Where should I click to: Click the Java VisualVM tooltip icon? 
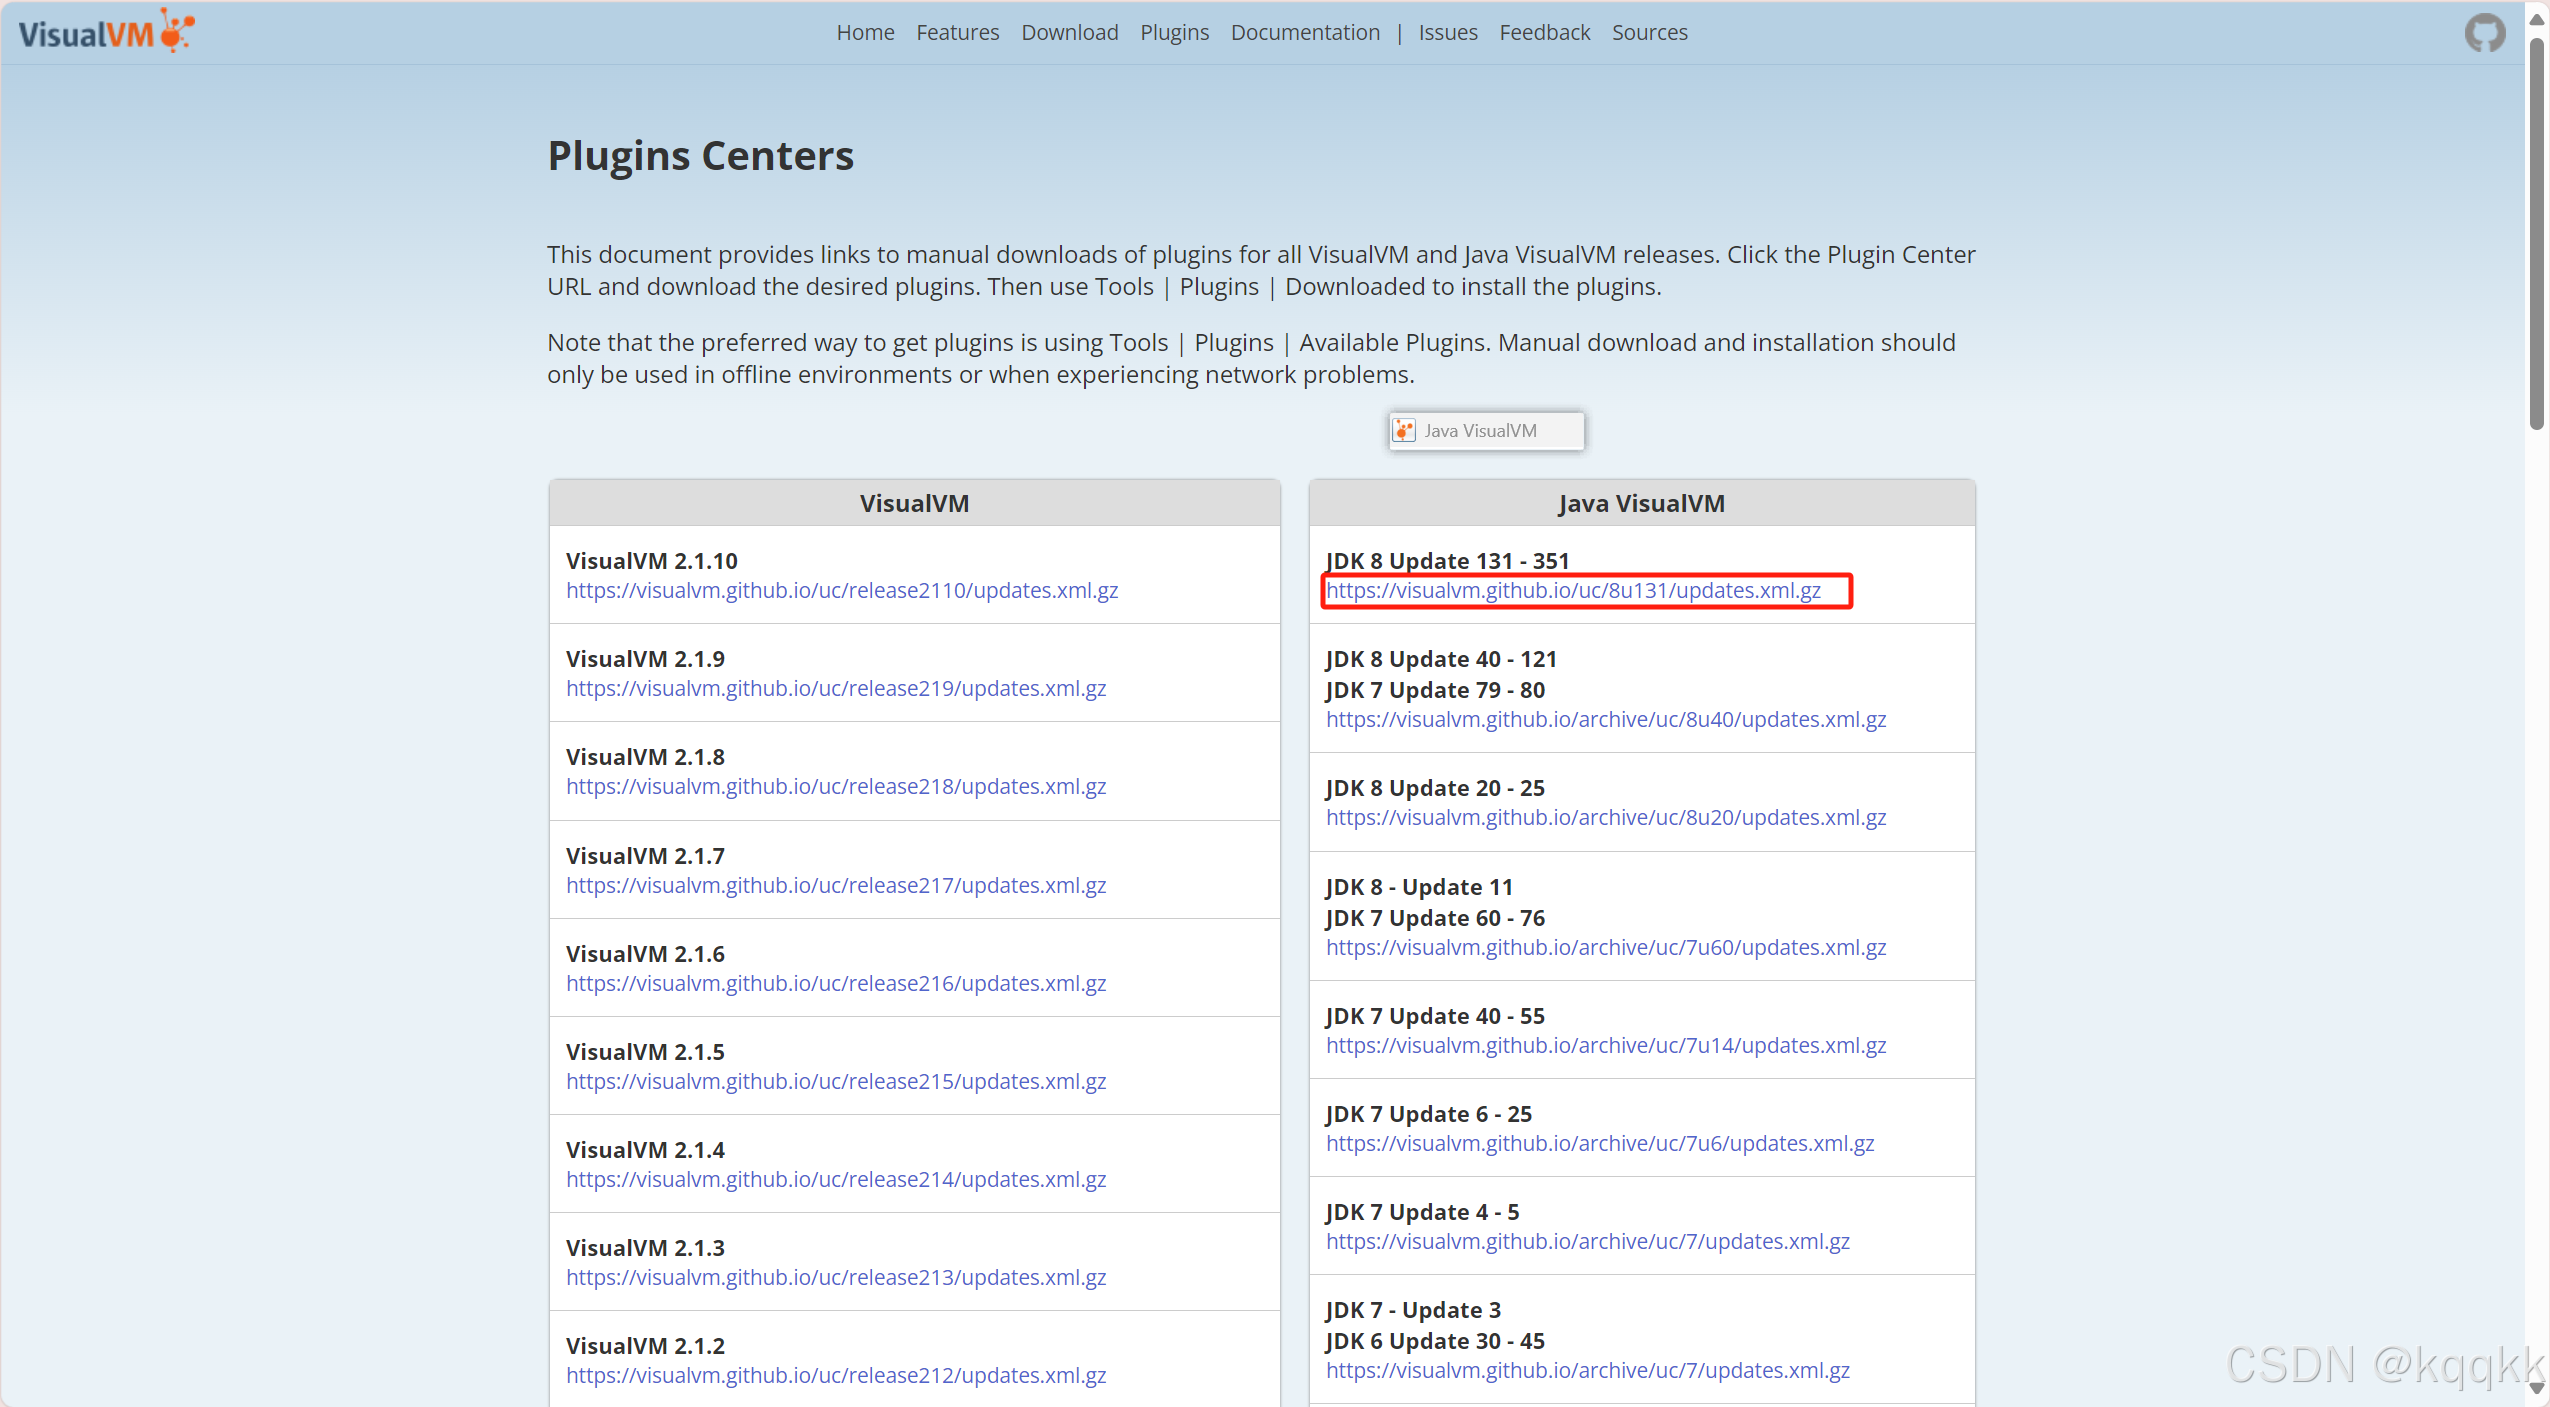1405,431
